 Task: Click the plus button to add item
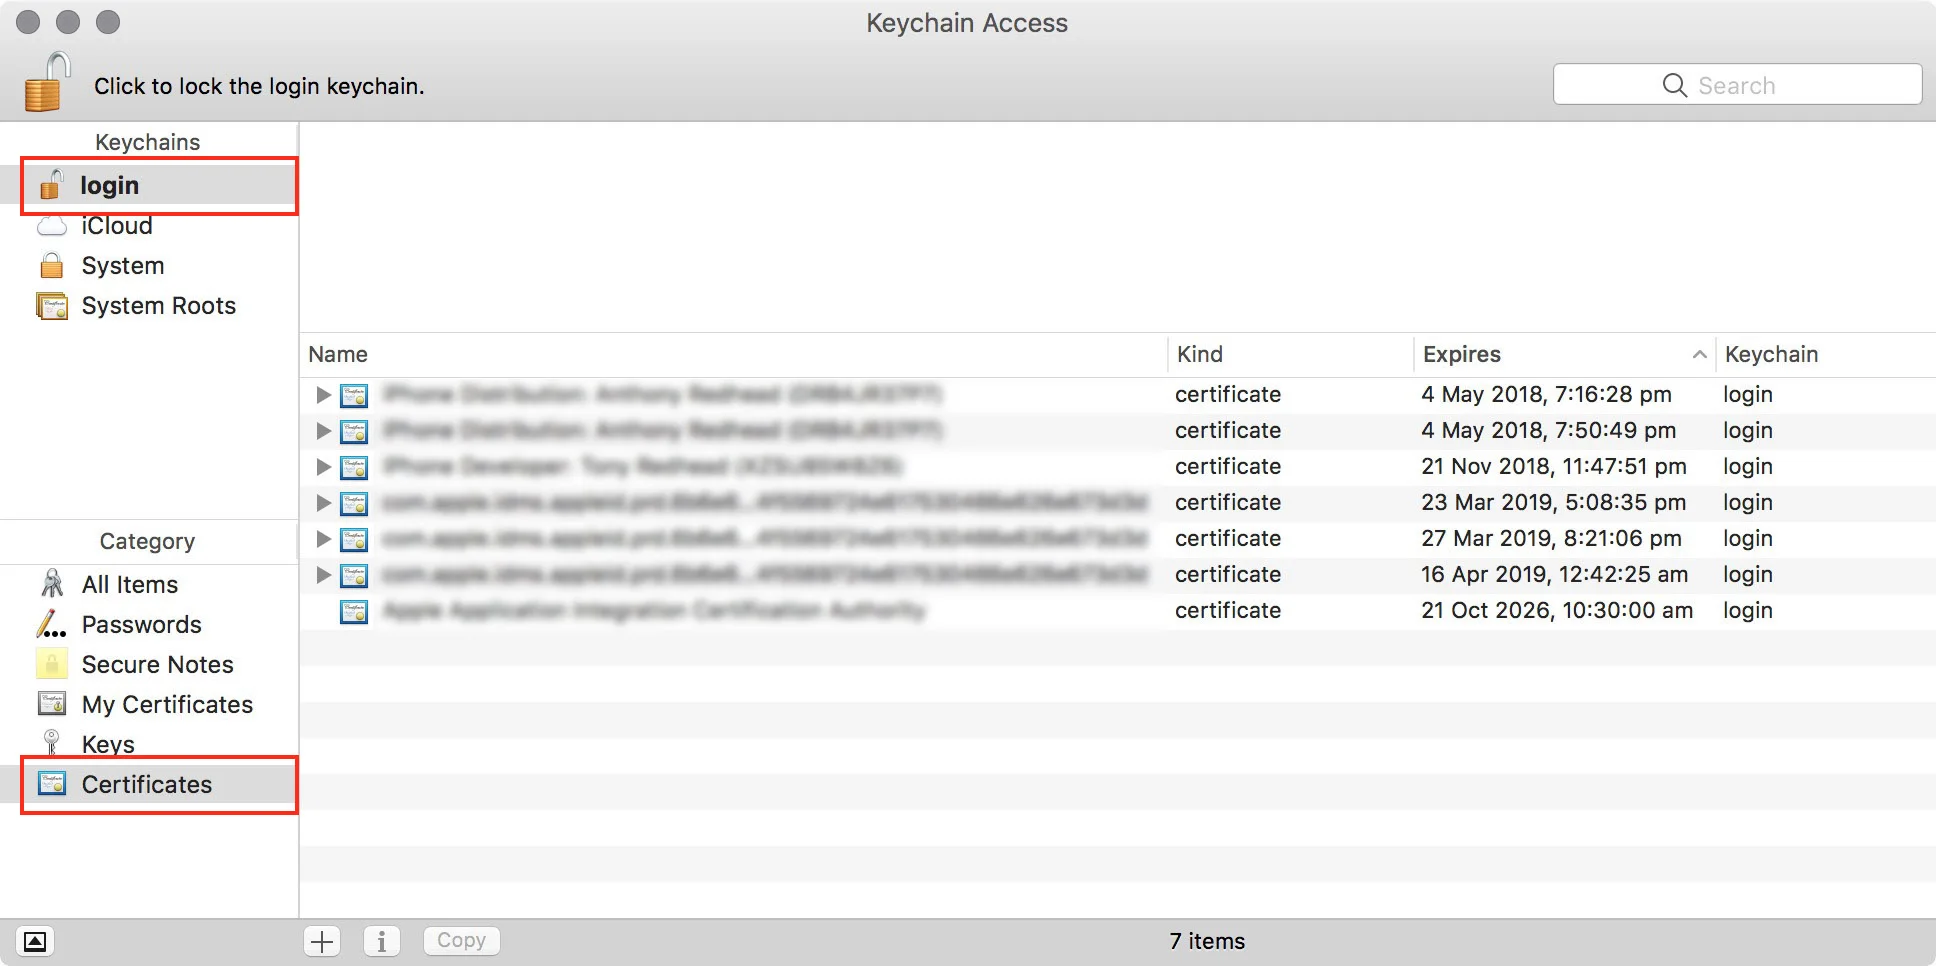(x=322, y=941)
